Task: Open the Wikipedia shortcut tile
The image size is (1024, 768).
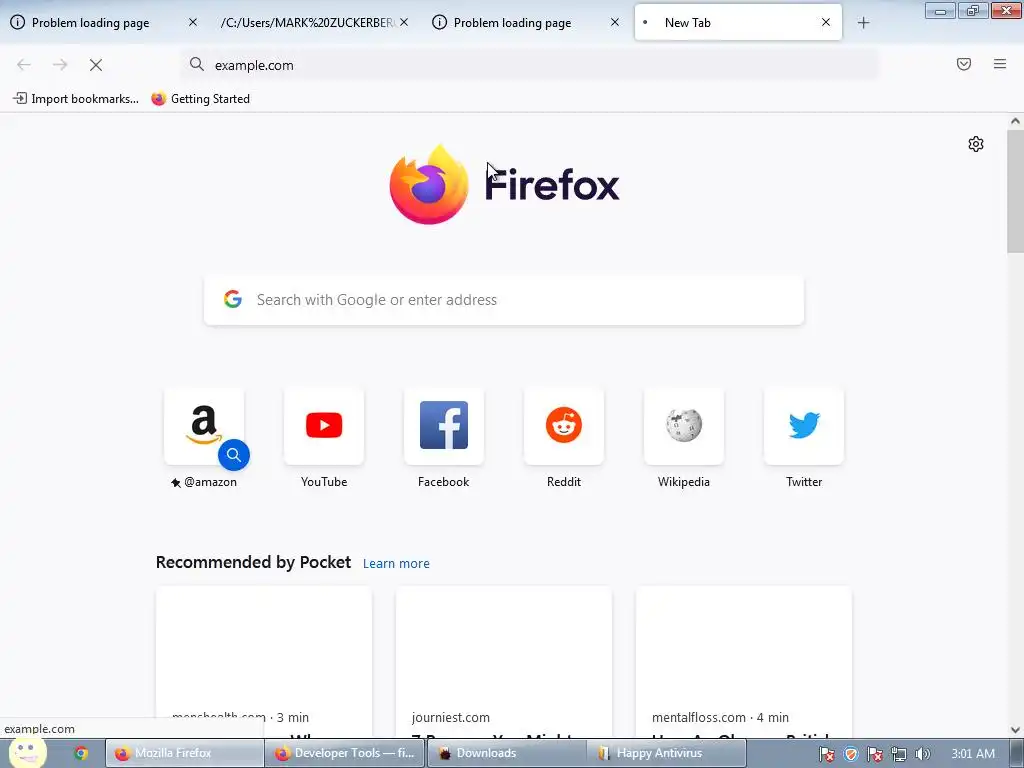Action: 684,426
